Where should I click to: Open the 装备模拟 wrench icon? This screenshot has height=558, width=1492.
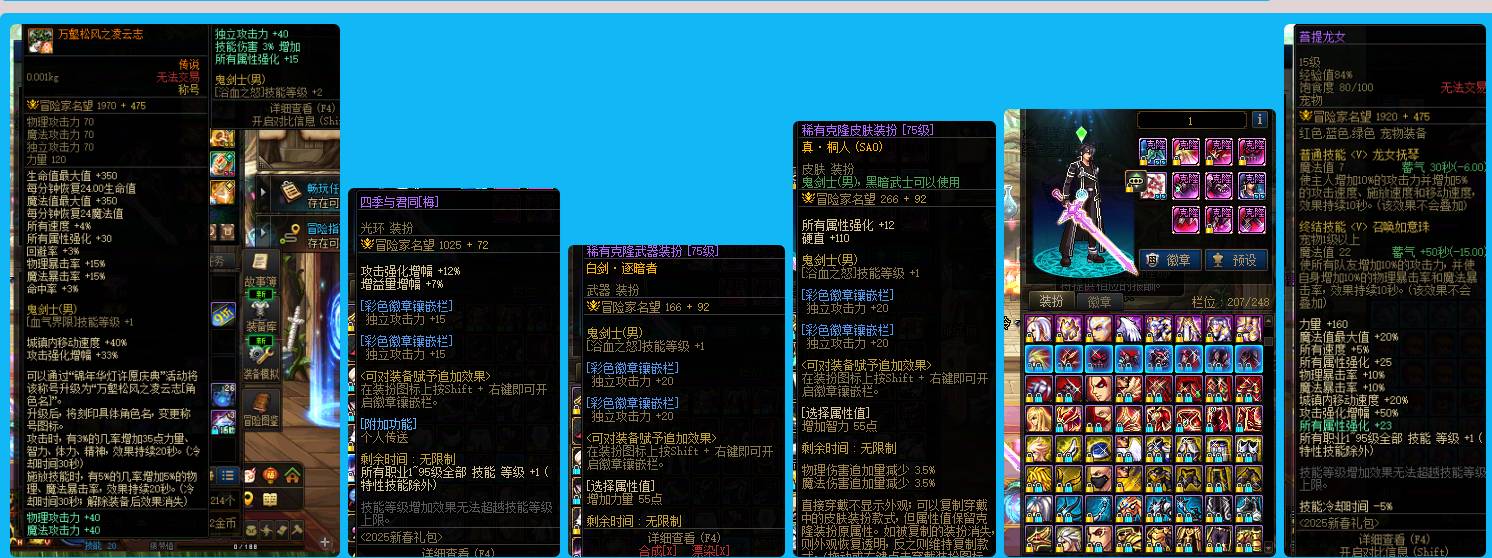coord(259,352)
